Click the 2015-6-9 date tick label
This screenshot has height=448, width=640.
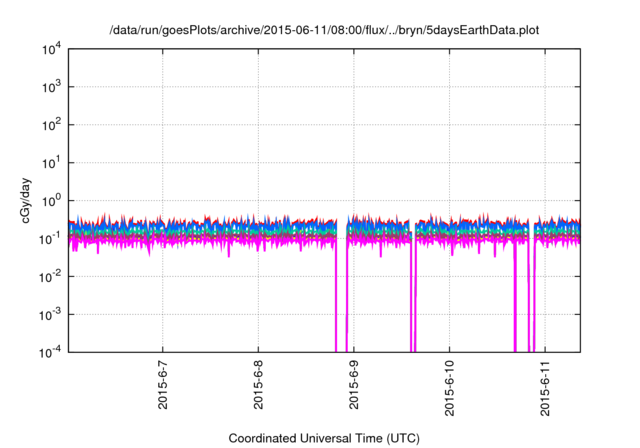coord(353,385)
